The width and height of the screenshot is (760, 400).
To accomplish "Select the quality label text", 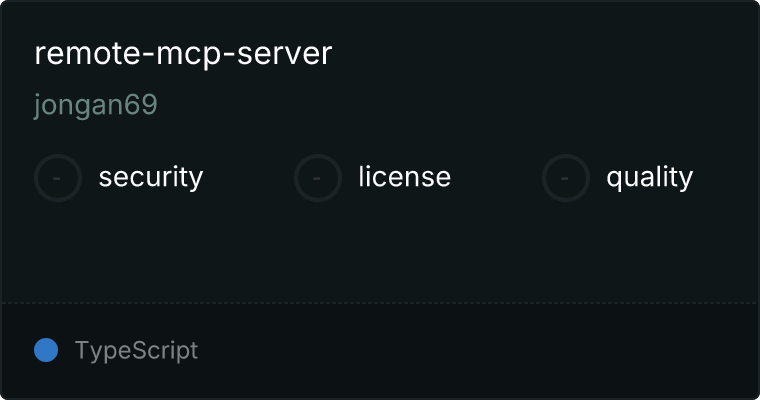I will coord(649,177).
